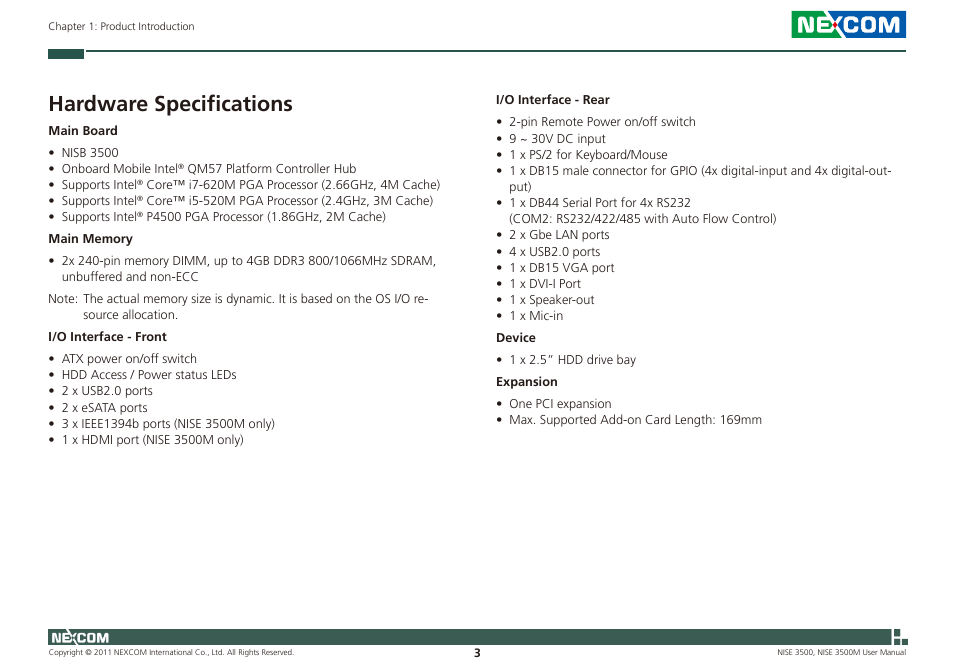Click the "NISE 3500, NISE 3500M User Manual" footer text
The width and height of the screenshot is (954, 672).
coord(841,653)
